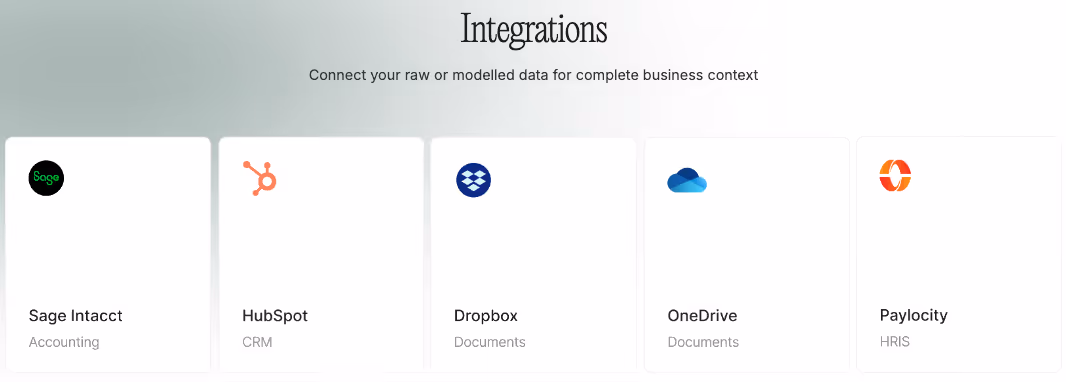
Task: Click the CRM label under HubSpot
Action: [257, 342]
